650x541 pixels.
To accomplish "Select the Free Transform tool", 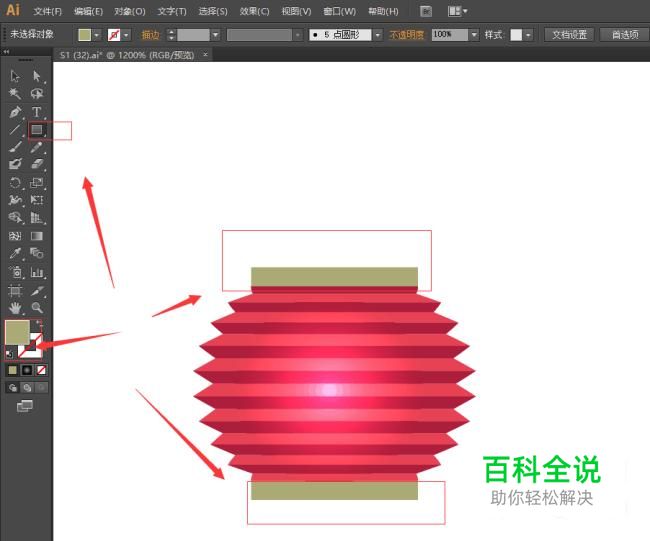I will tap(37, 200).
